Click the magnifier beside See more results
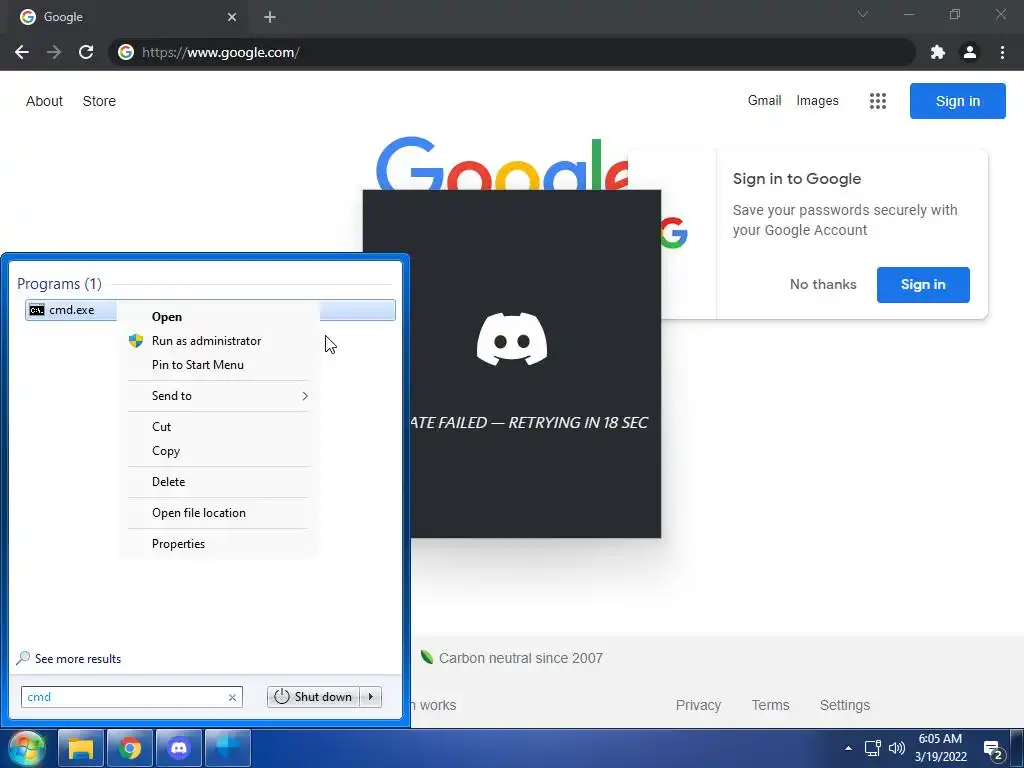 [23, 658]
